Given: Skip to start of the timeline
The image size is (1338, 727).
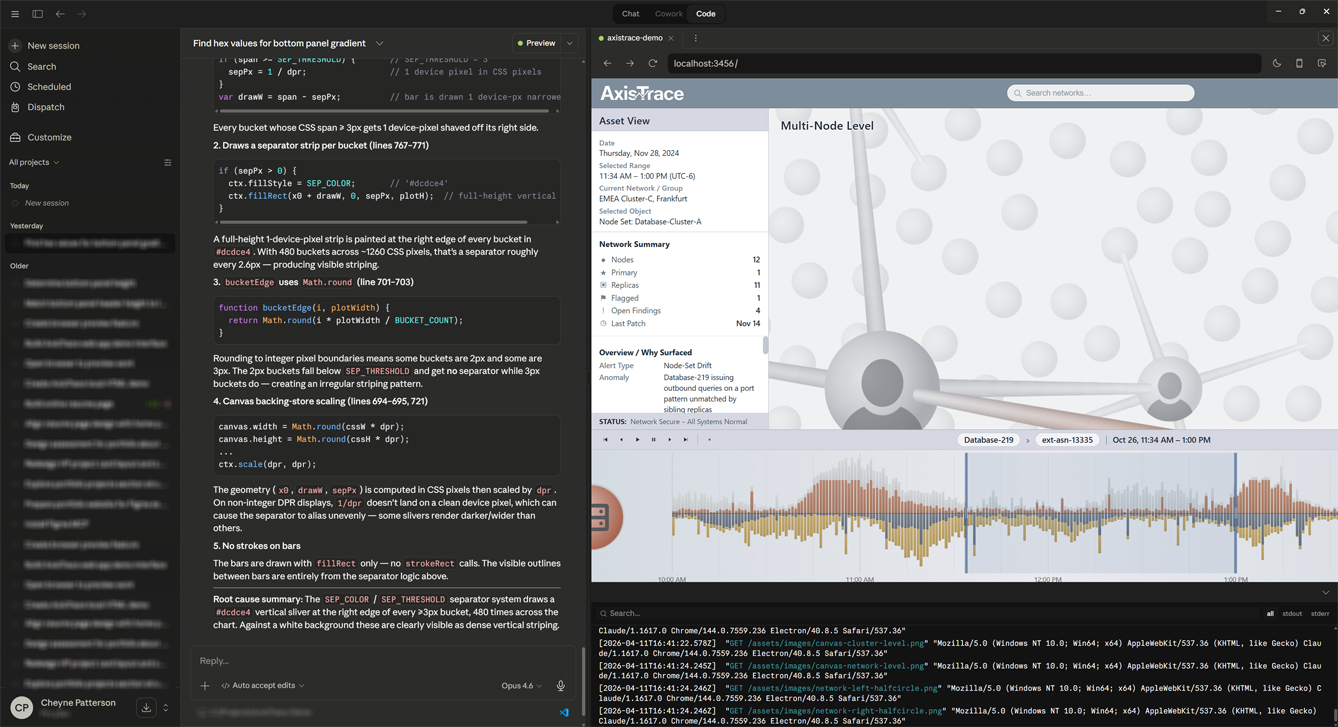Looking at the screenshot, I should pyautogui.click(x=605, y=440).
